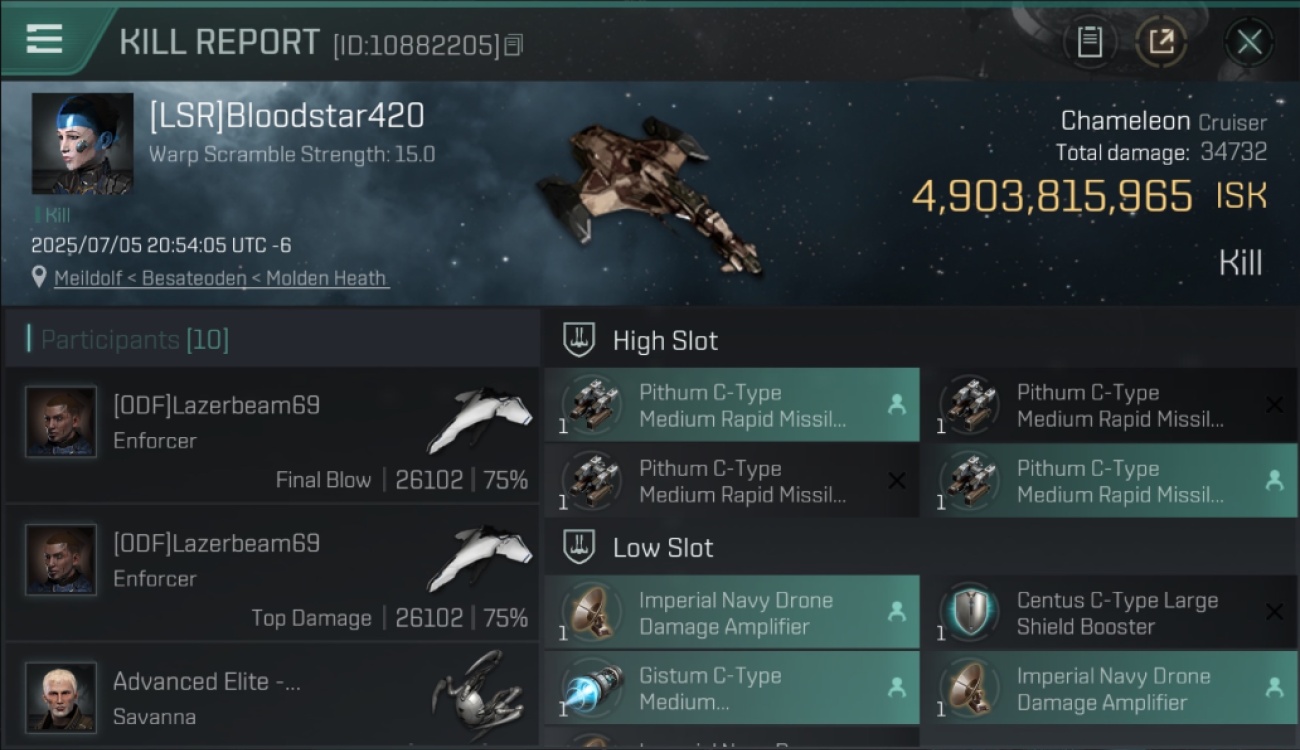View Bloodstar420 pilot portrait
1300x750 pixels.
pyautogui.click(x=82, y=143)
